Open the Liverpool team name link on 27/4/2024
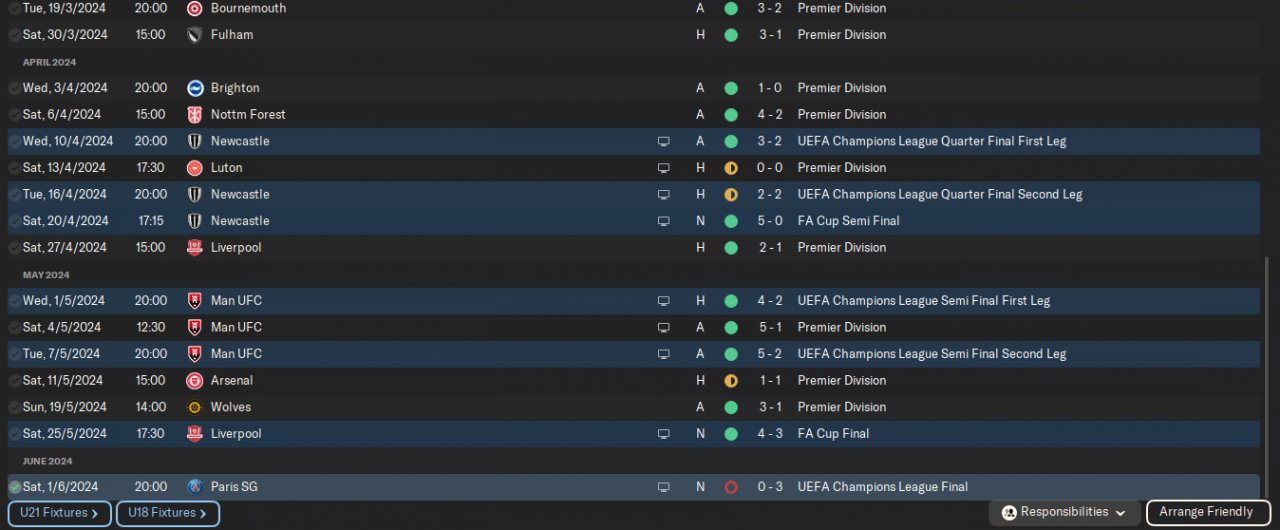This screenshot has height=530, width=1280. point(236,248)
